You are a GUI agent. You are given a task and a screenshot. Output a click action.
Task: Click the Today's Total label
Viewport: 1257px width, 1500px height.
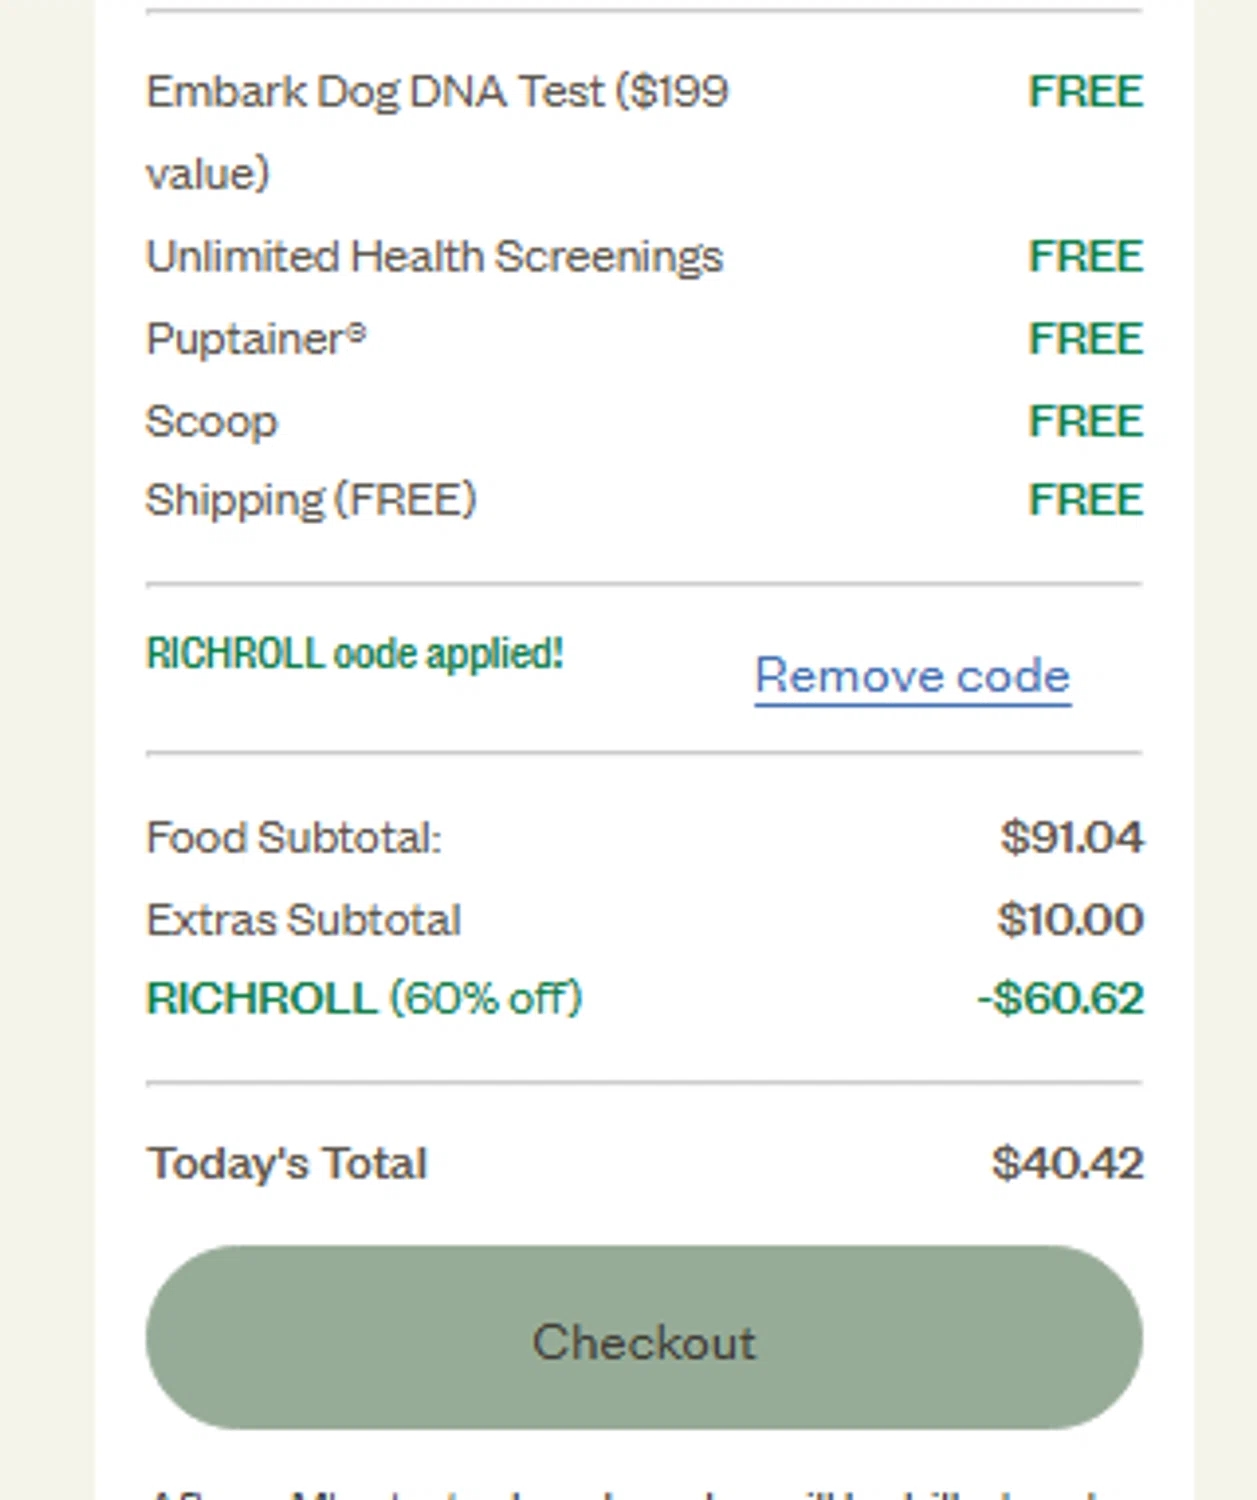tap(287, 1163)
